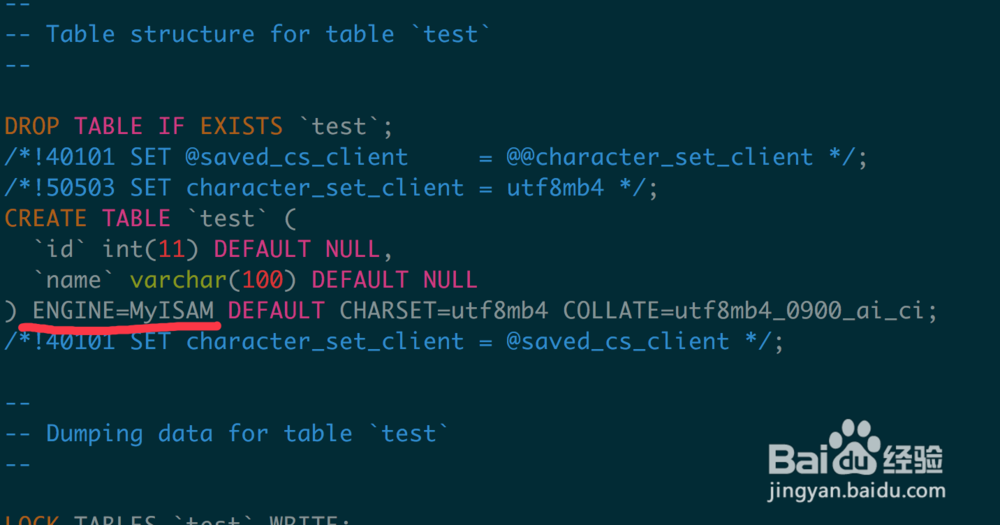The width and height of the screenshot is (1000, 525).
Task: Click DEFAULT NULL on the id line
Action: (297, 249)
